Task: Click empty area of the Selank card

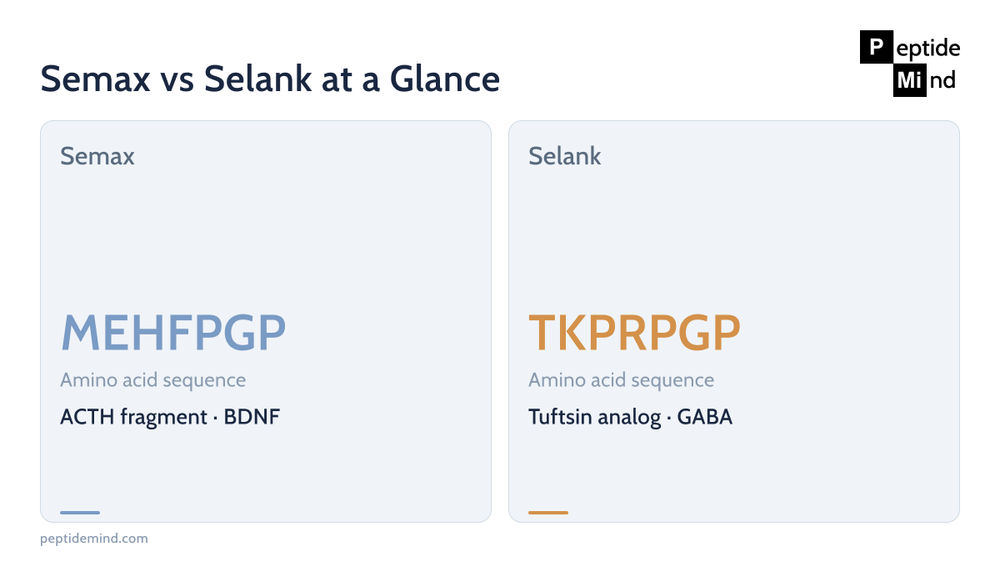Action: tap(733, 236)
